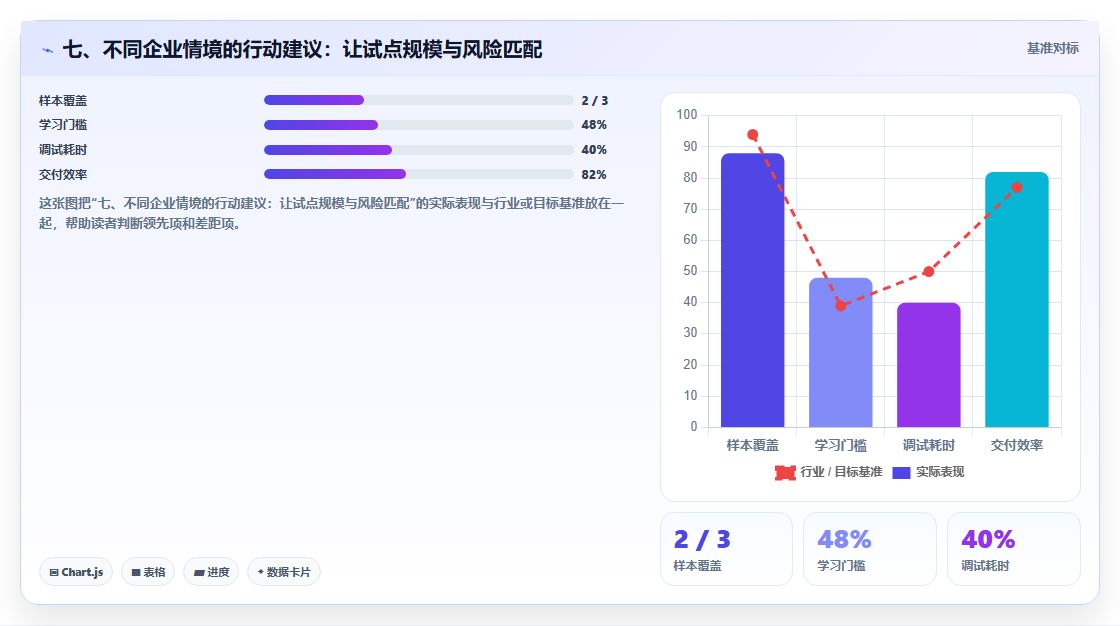Click the slide title 七、不同企业情境的行动建议
1120x626 pixels.
tap(302, 49)
